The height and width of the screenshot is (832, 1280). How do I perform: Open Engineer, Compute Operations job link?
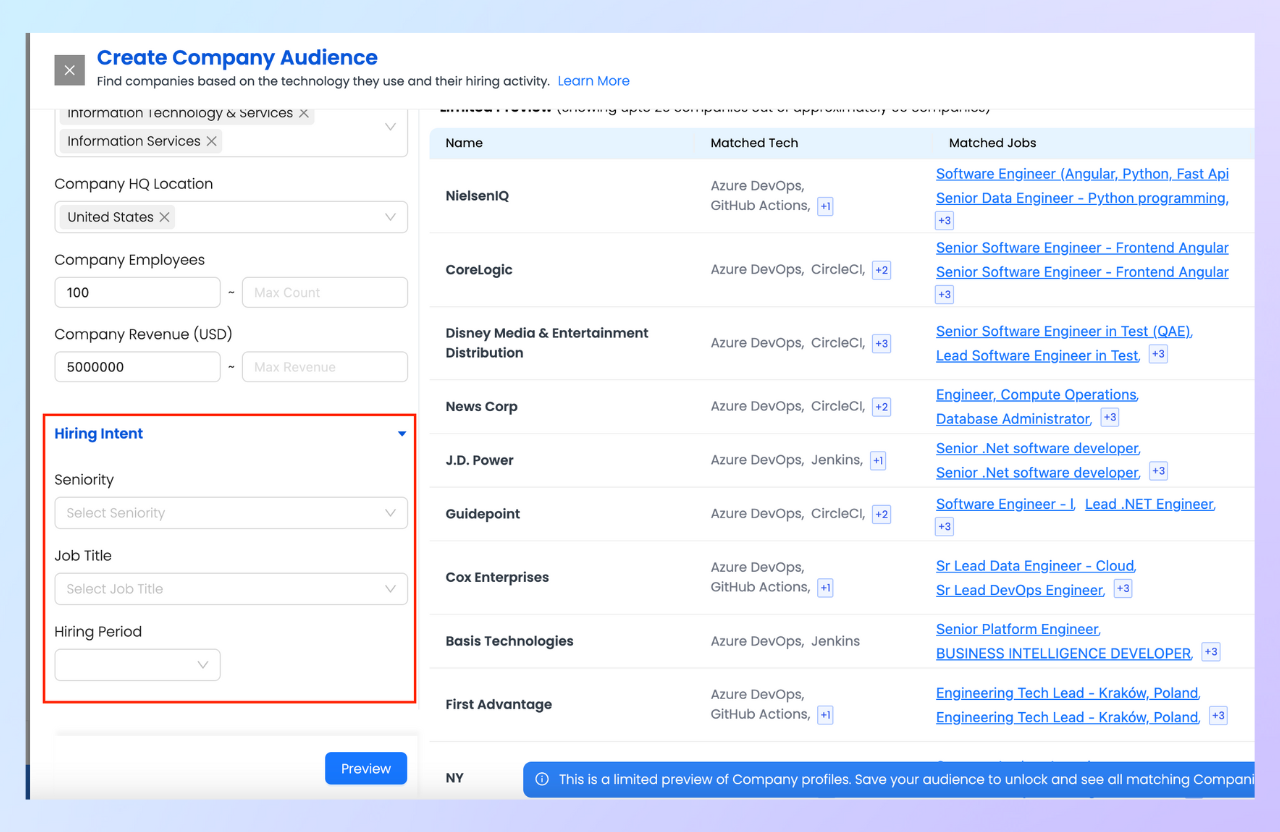[1036, 395]
